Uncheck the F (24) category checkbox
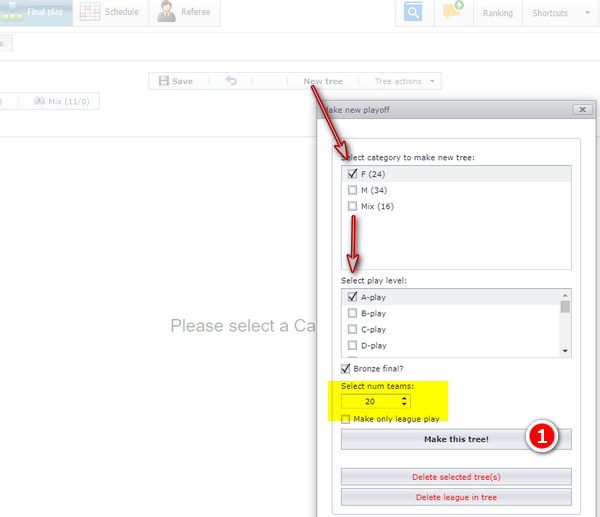The height and width of the screenshot is (517, 600). pos(352,174)
